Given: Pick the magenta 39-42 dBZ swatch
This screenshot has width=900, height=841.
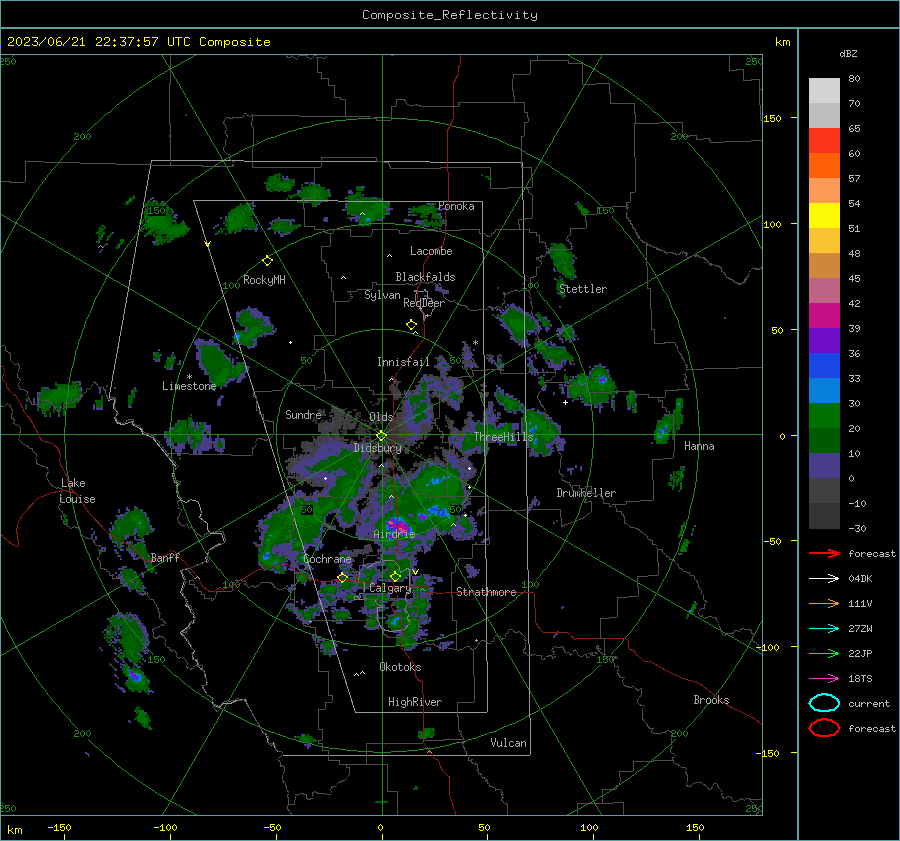Looking at the screenshot, I should coord(824,316).
